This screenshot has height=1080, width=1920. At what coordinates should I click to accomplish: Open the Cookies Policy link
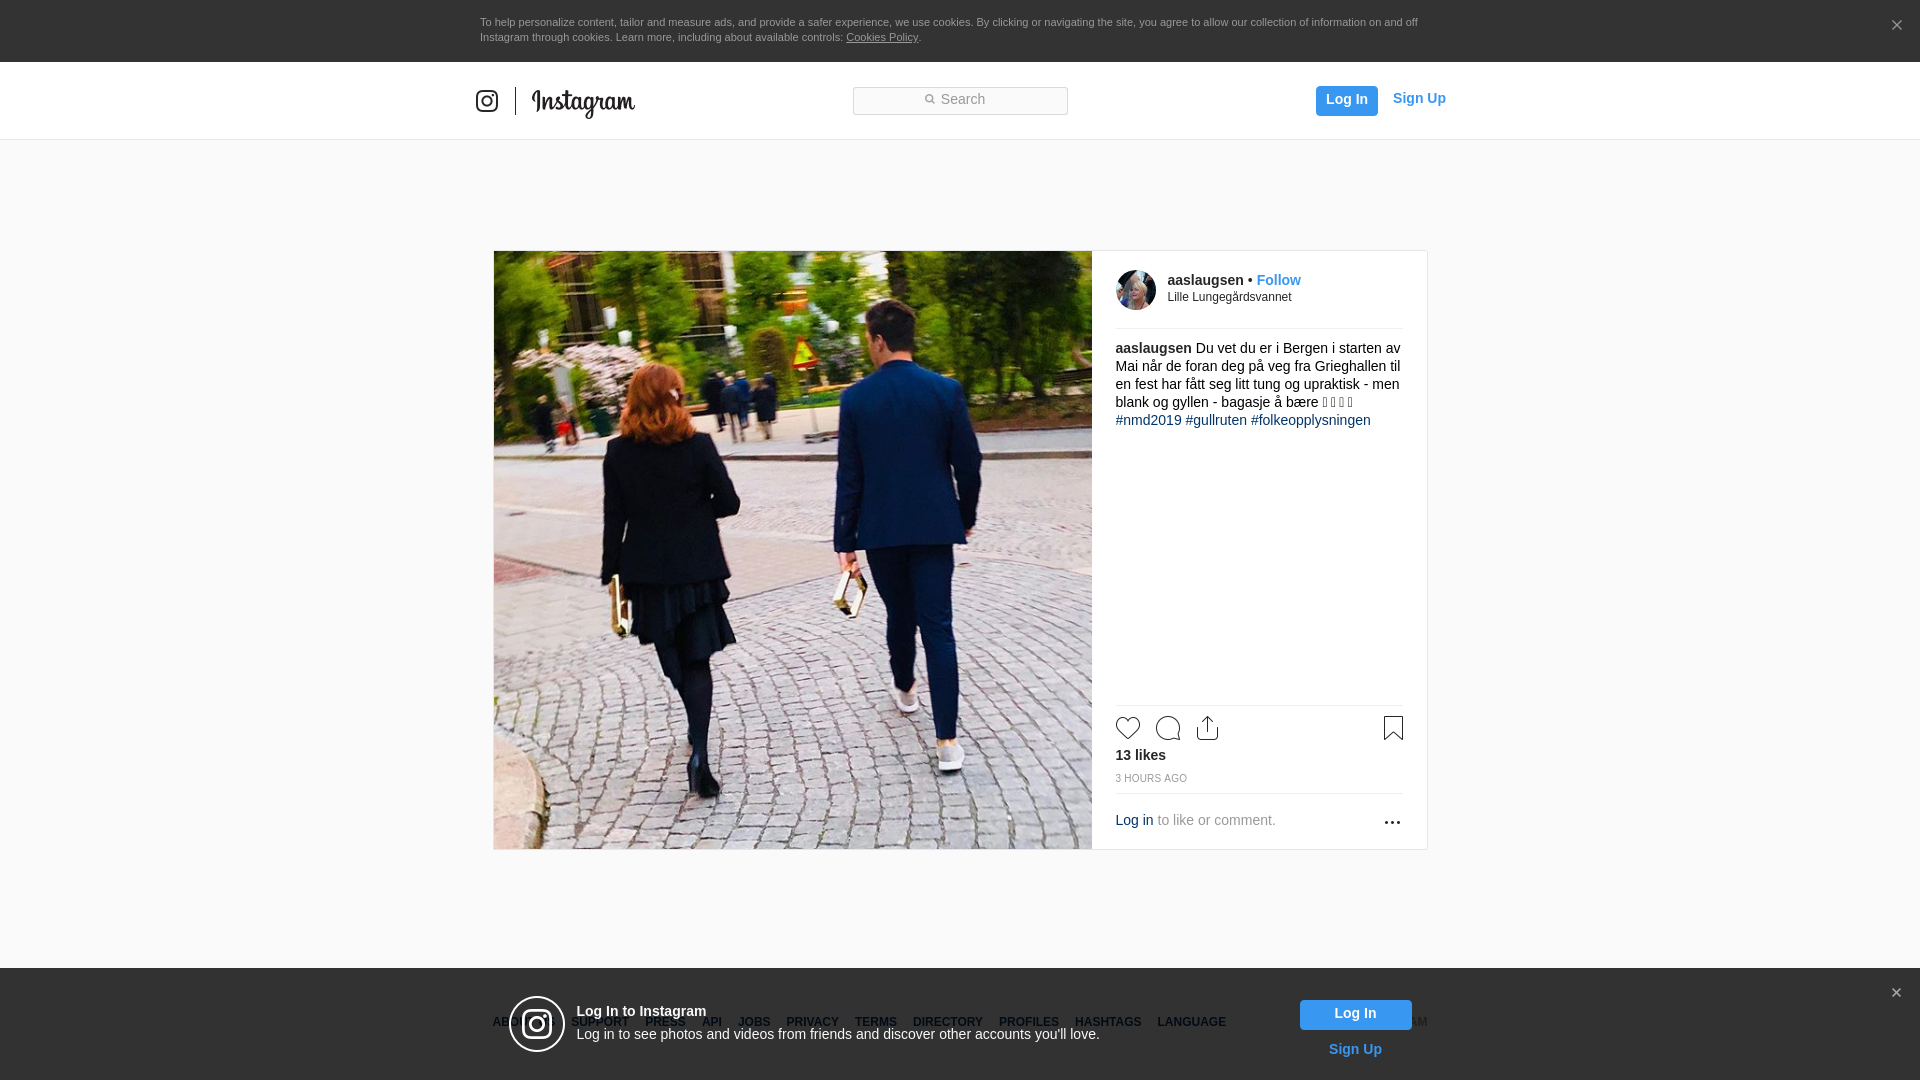(881, 37)
